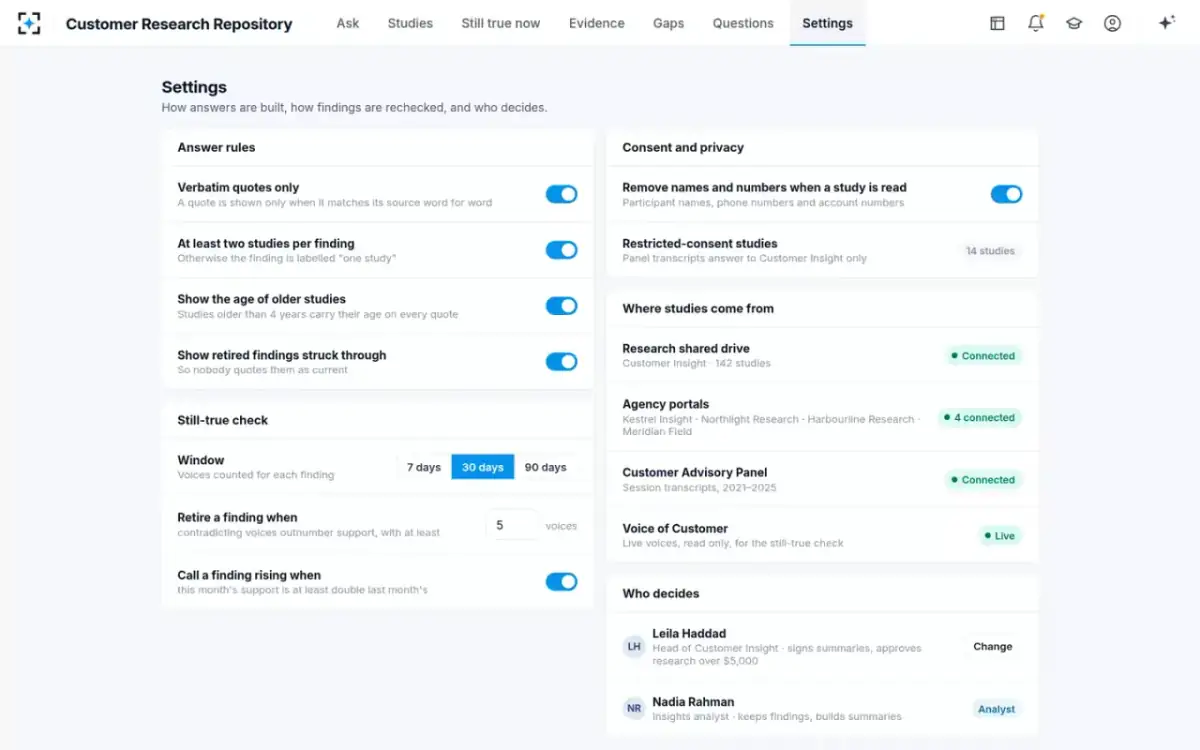1200x750 pixels.
Task: Click the Consent and privacy heading
Action: click(683, 147)
